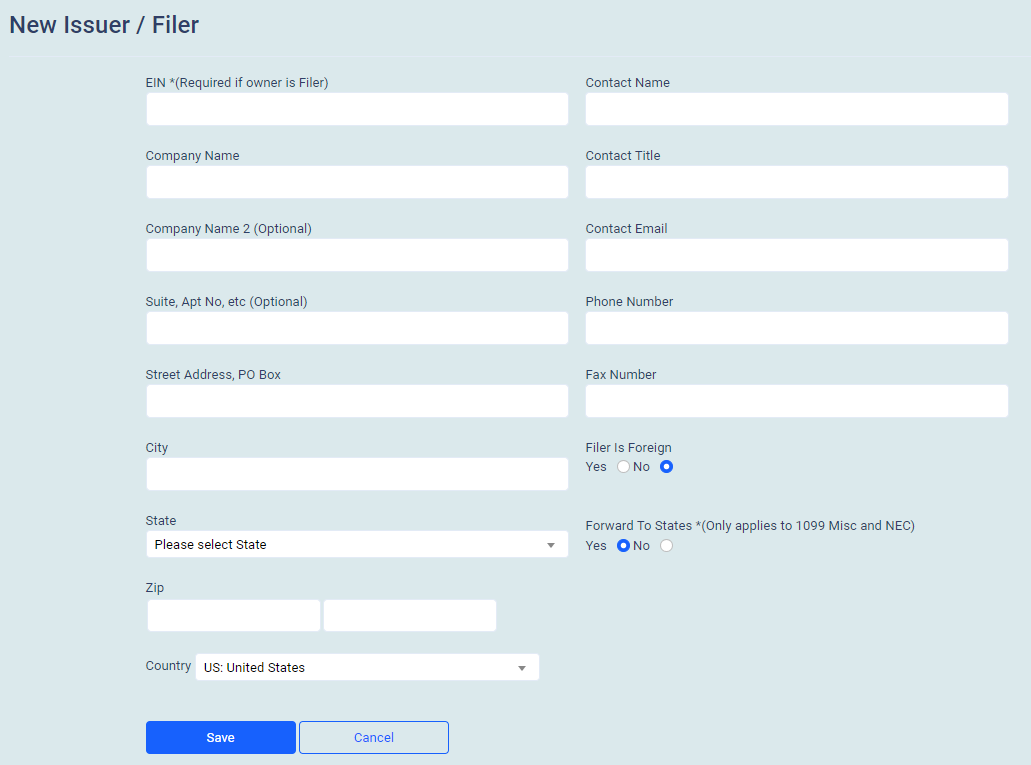Focus the Contact Title input
Image resolution: width=1031 pixels, height=765 pixels.
coord(796,182)
